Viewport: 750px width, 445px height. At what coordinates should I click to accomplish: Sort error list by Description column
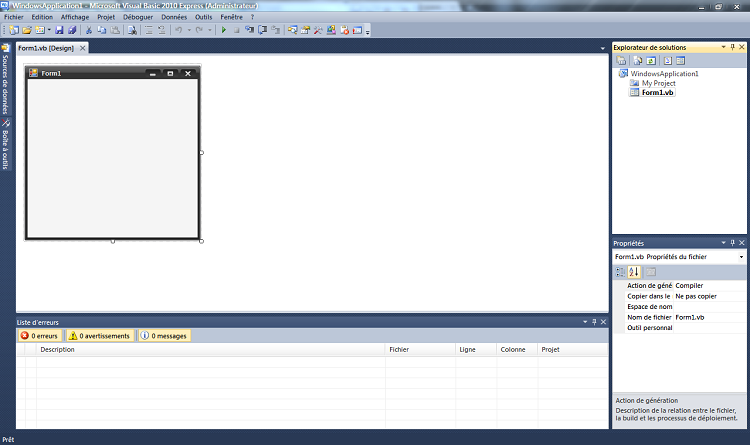pos(210,350)
